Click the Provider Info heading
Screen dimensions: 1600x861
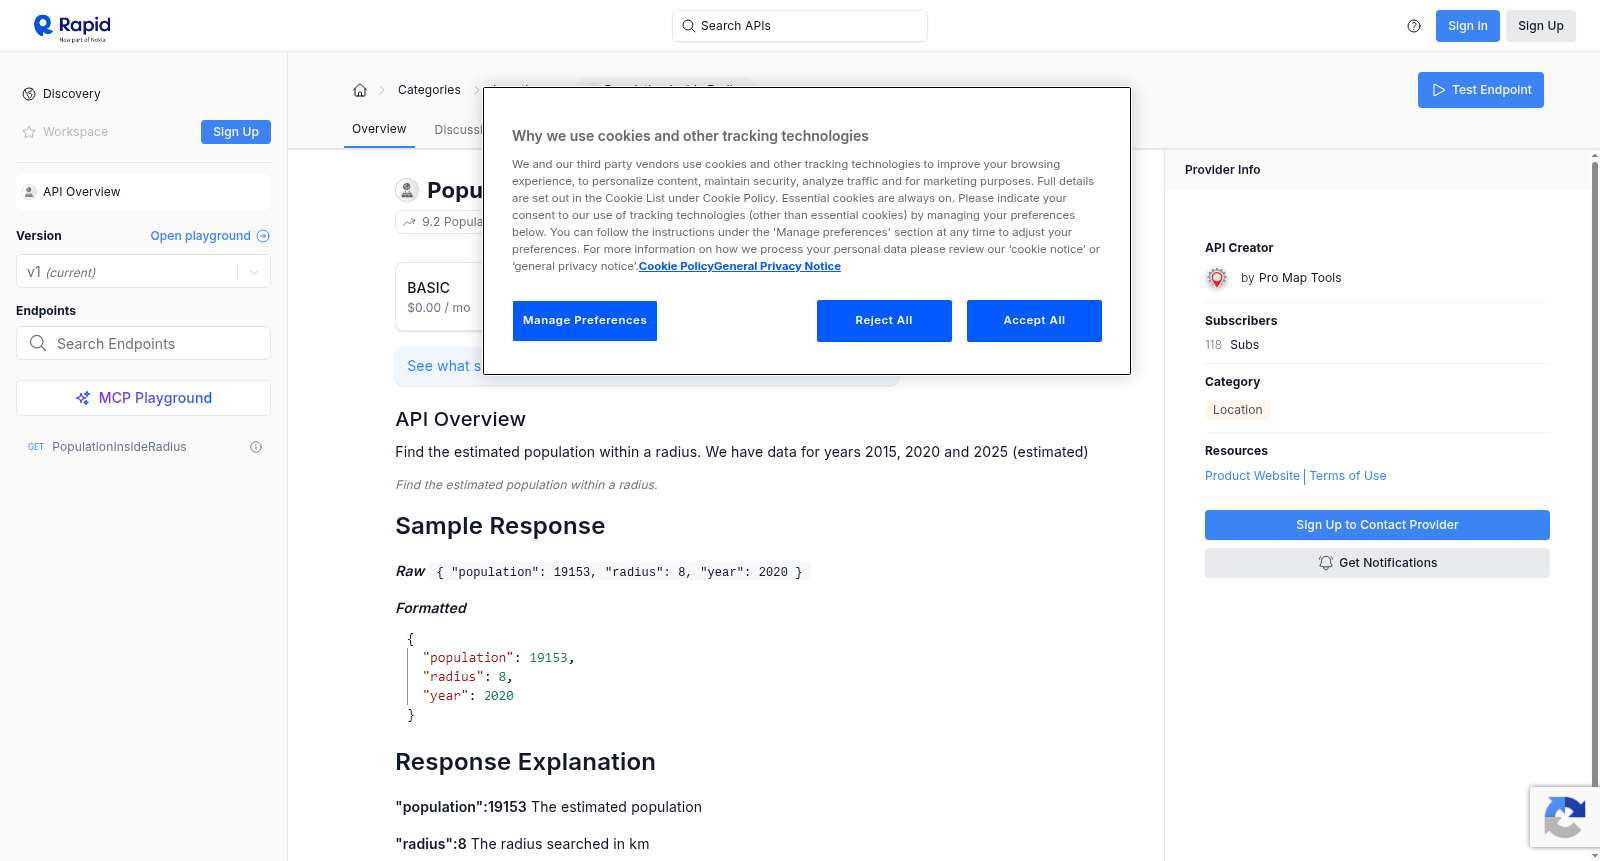tap(1222, 170)
